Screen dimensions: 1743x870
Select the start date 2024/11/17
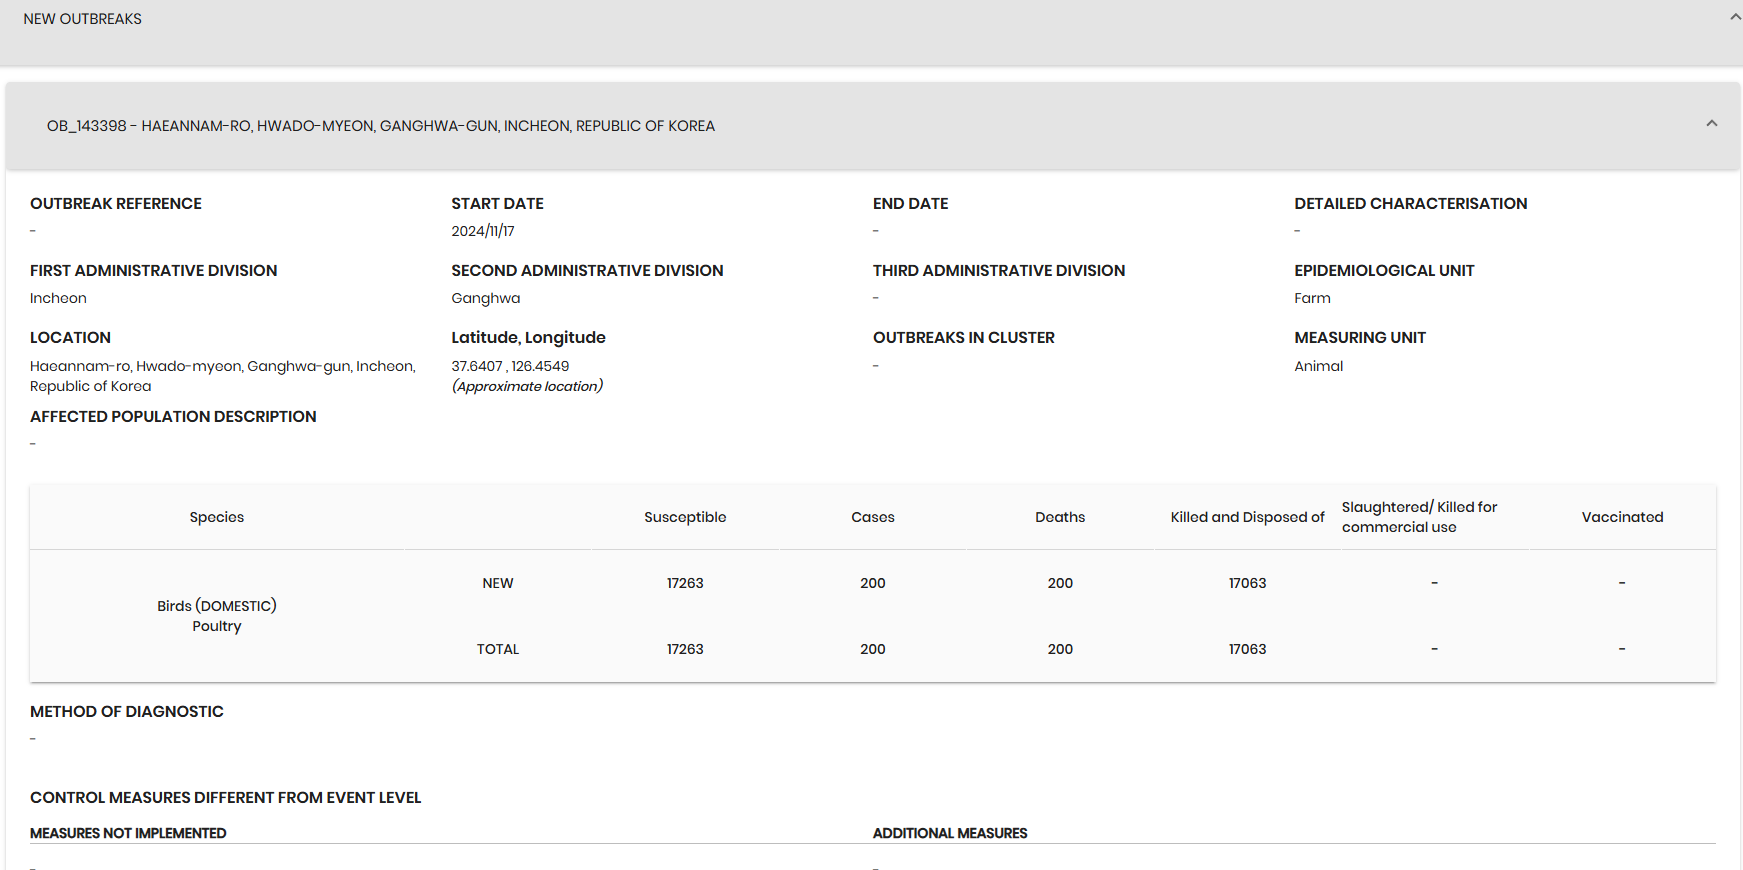[483, 231]
